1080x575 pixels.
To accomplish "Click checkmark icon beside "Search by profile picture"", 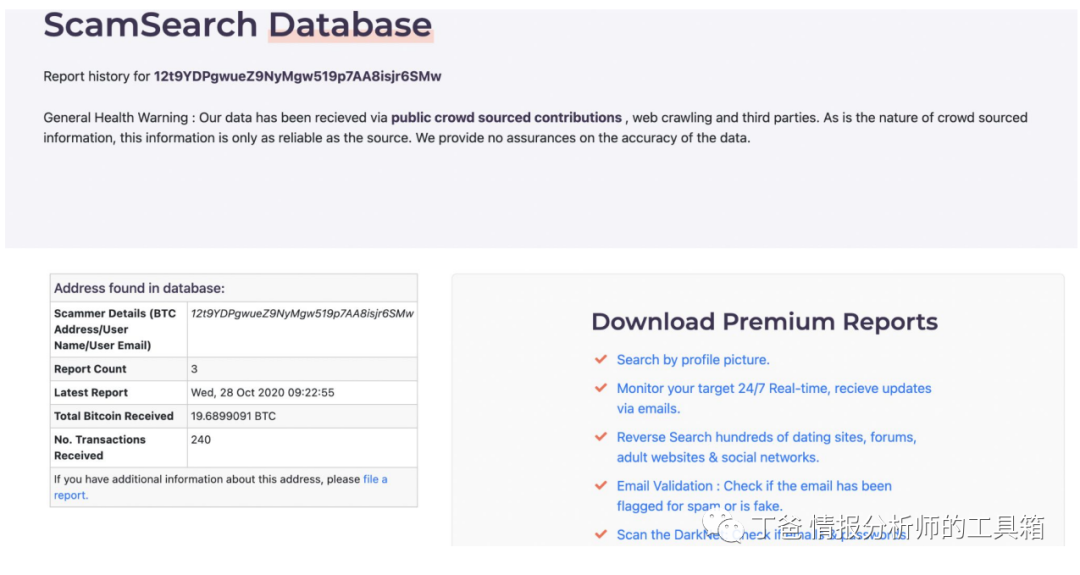I will tap(601, 359).
